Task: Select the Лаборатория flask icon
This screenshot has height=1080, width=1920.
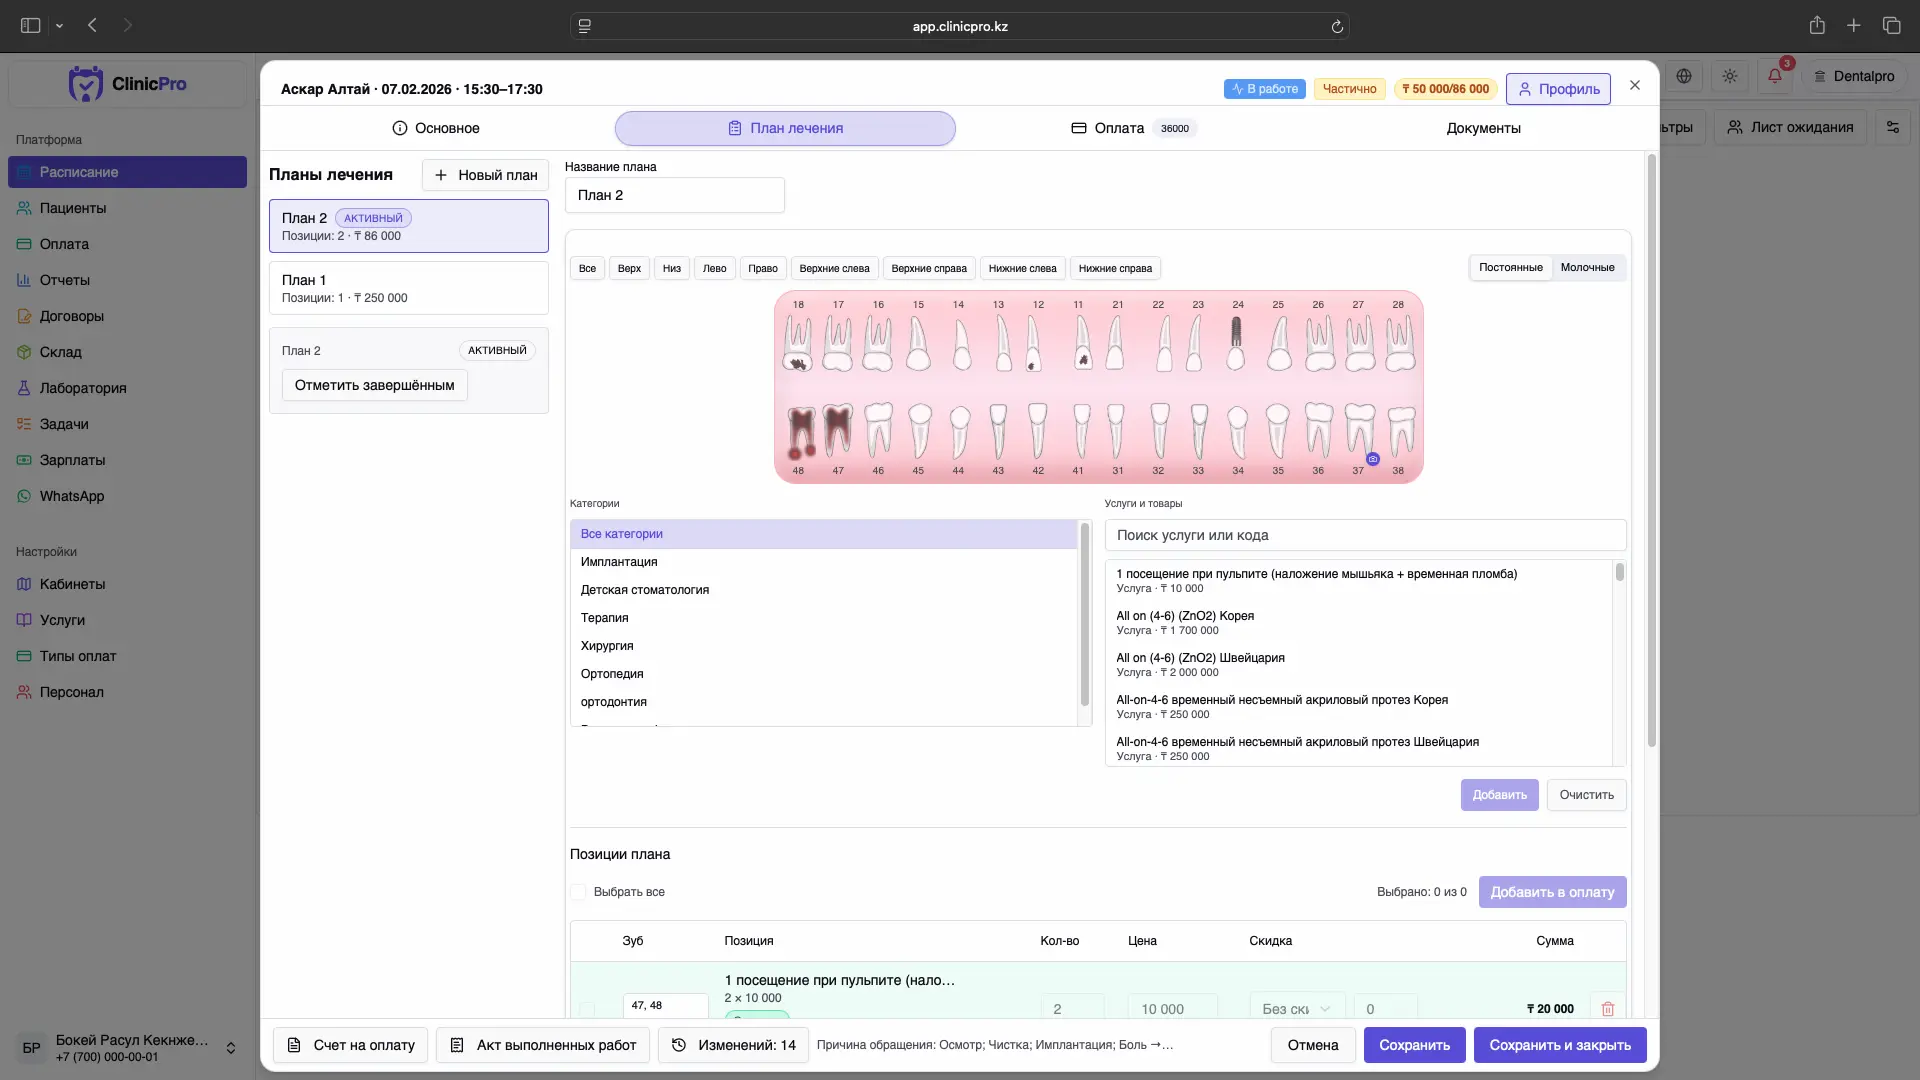Action: point(24,388)
